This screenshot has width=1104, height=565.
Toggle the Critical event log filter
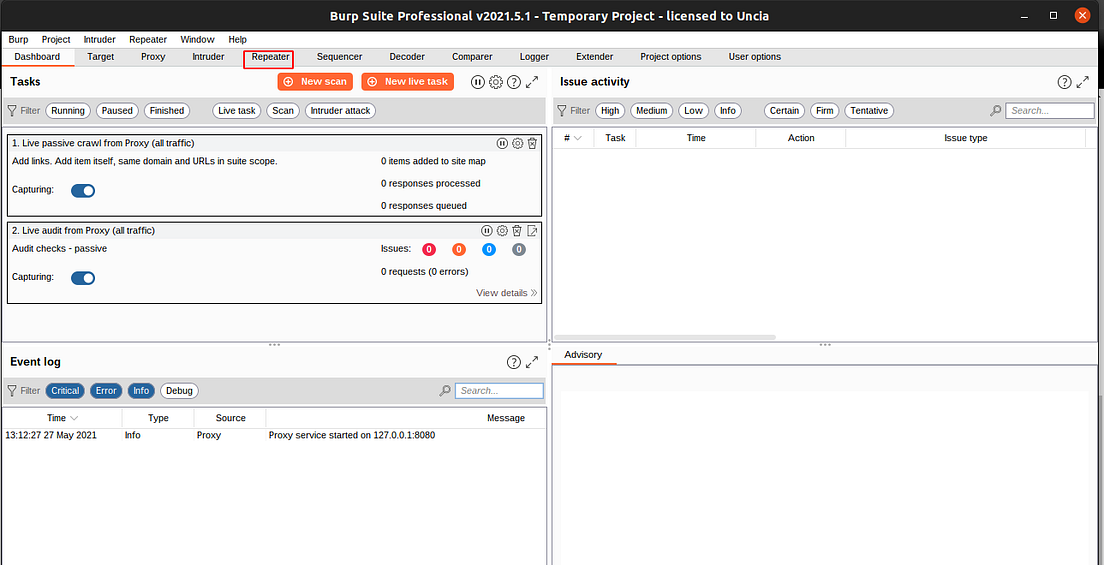tap(65, 390)
